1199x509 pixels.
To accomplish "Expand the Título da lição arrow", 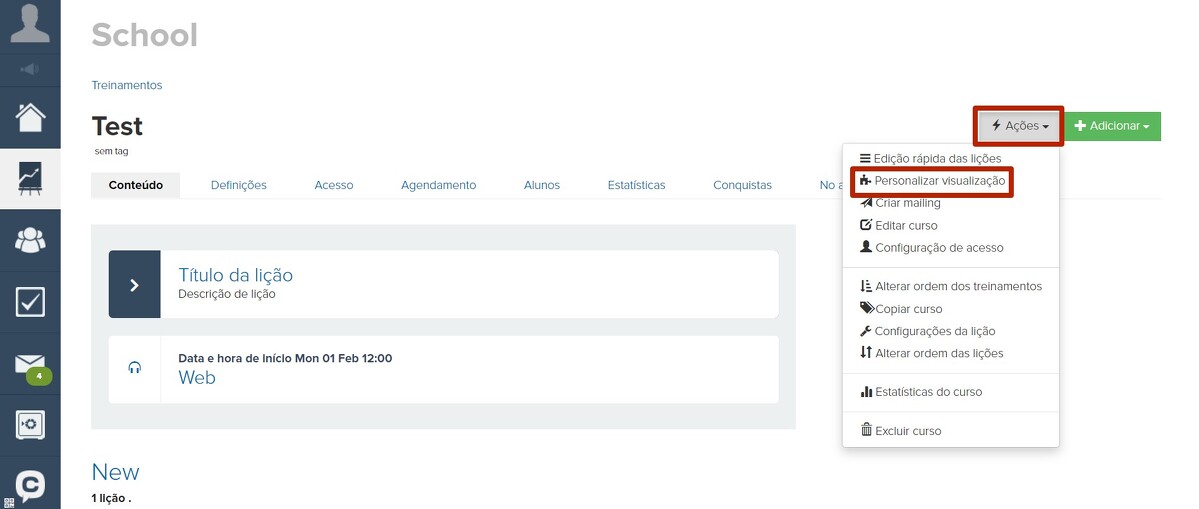I will (135, 285).
